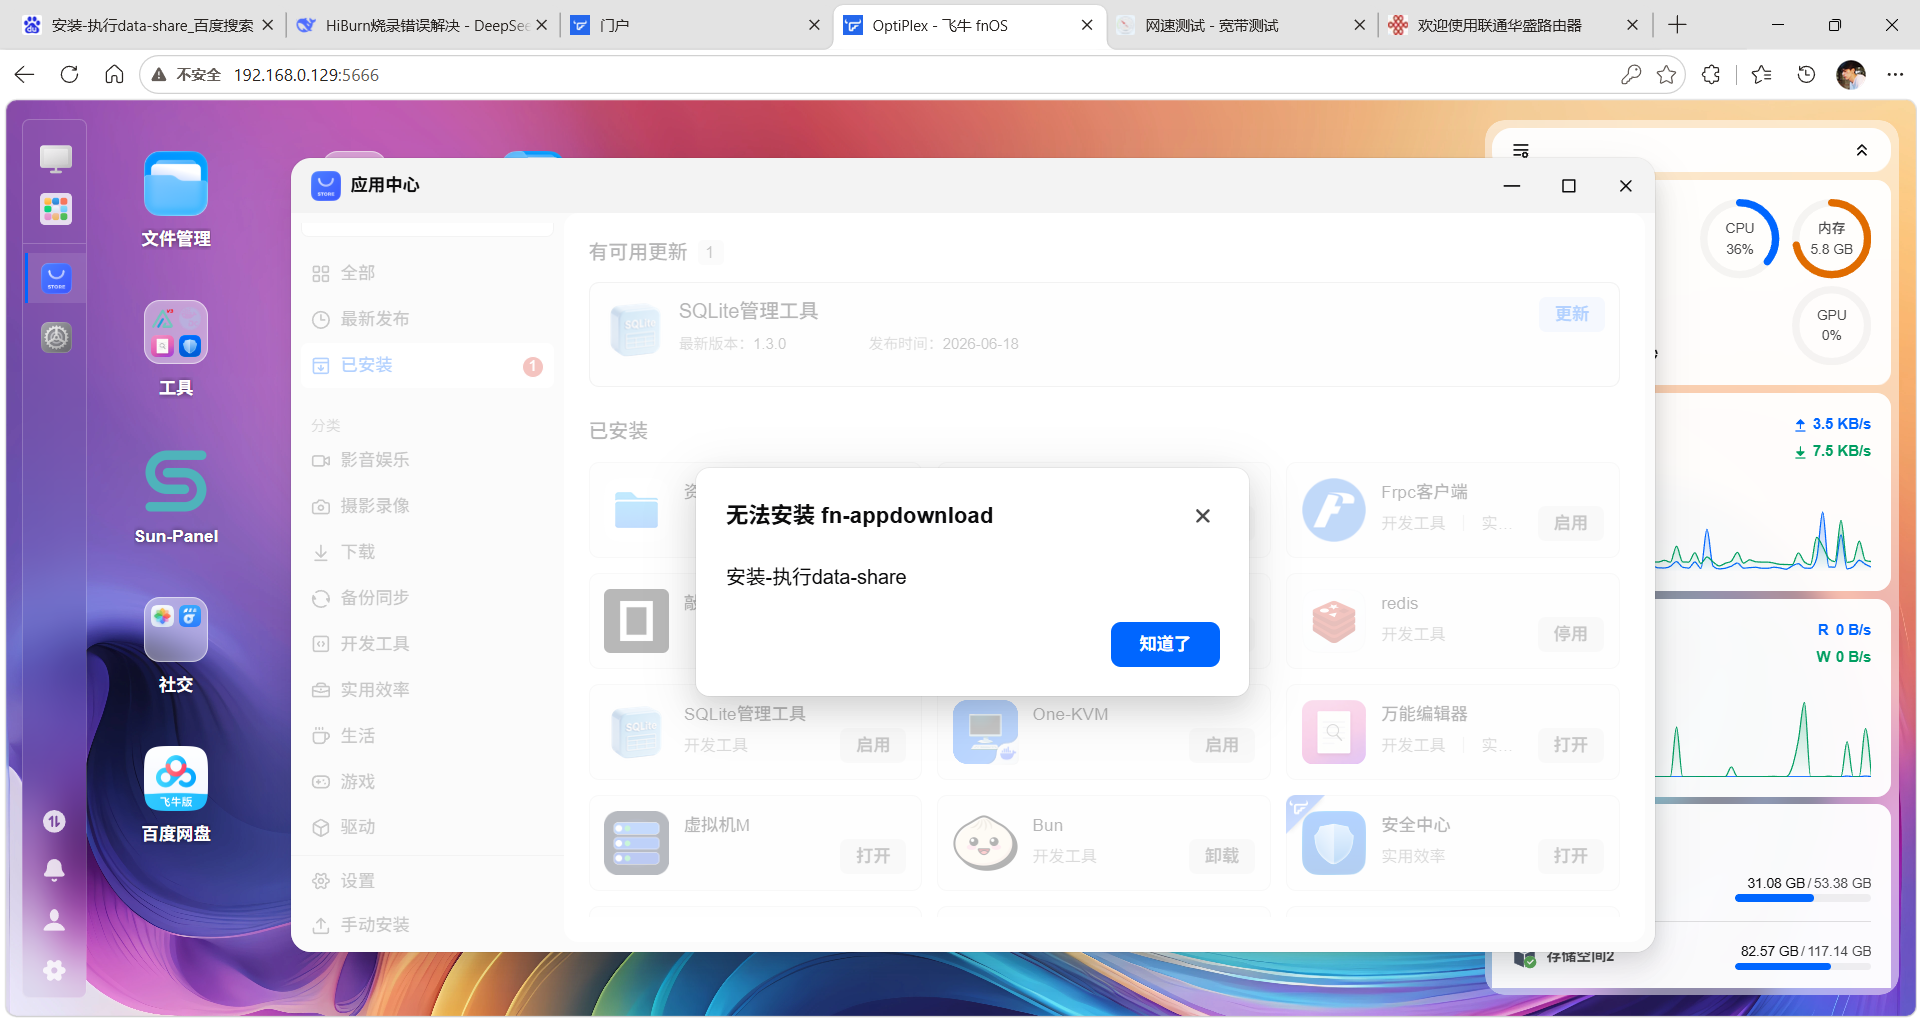Open the widget panel menu icon
1920x1020 pixels.
pos(1521,151)
